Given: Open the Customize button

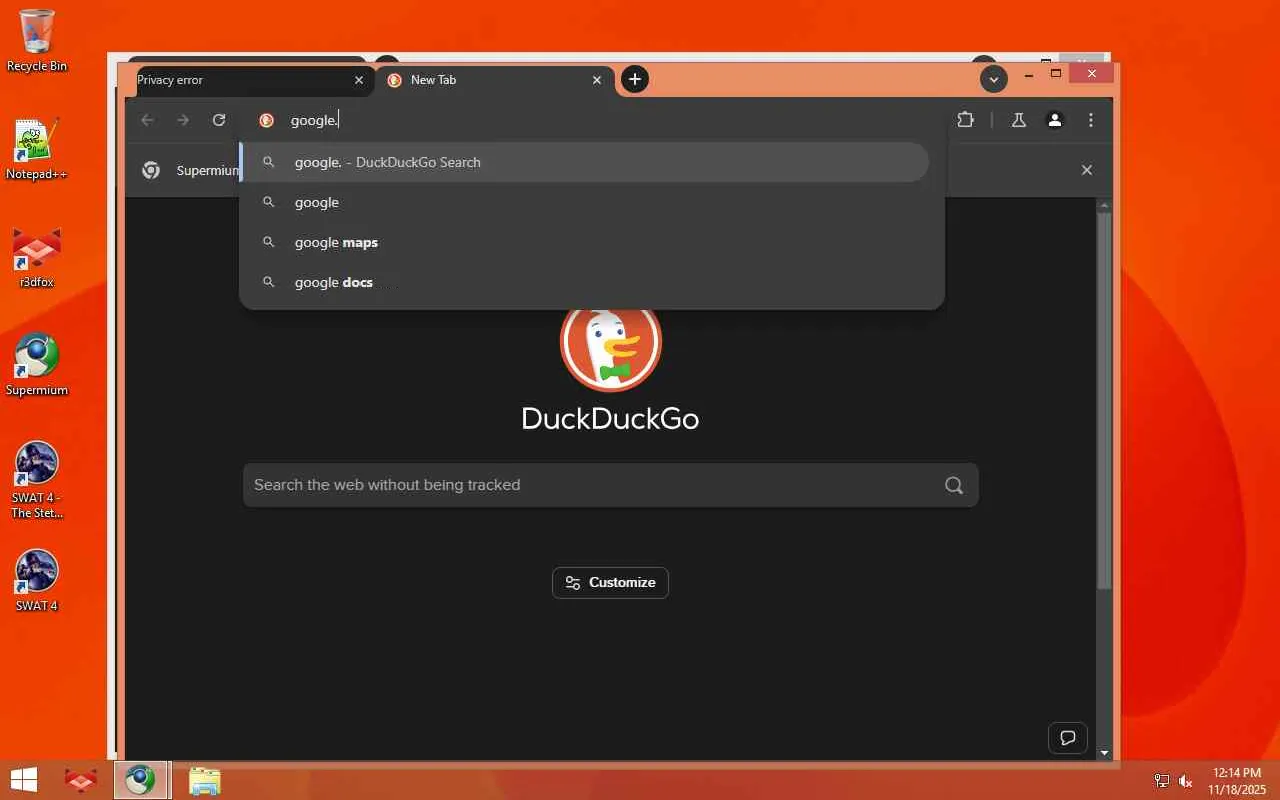Looking at the screenshot, I should point(610,583).
